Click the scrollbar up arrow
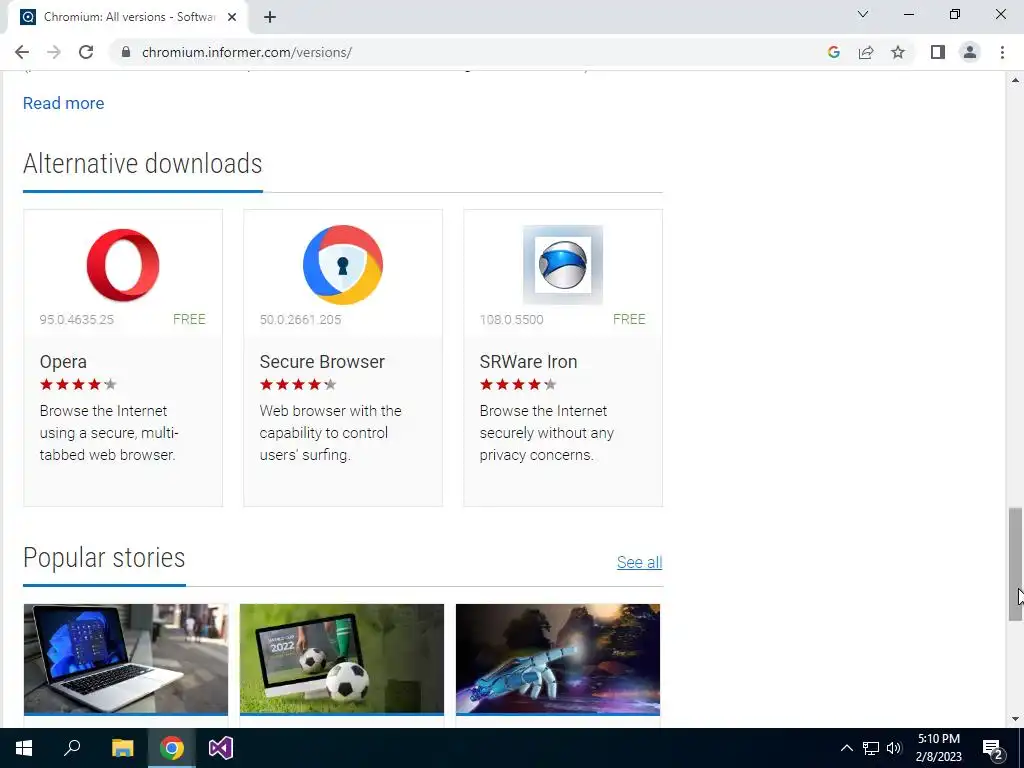This screenshot has height=768, width=1024. [x=1015, y=80]
